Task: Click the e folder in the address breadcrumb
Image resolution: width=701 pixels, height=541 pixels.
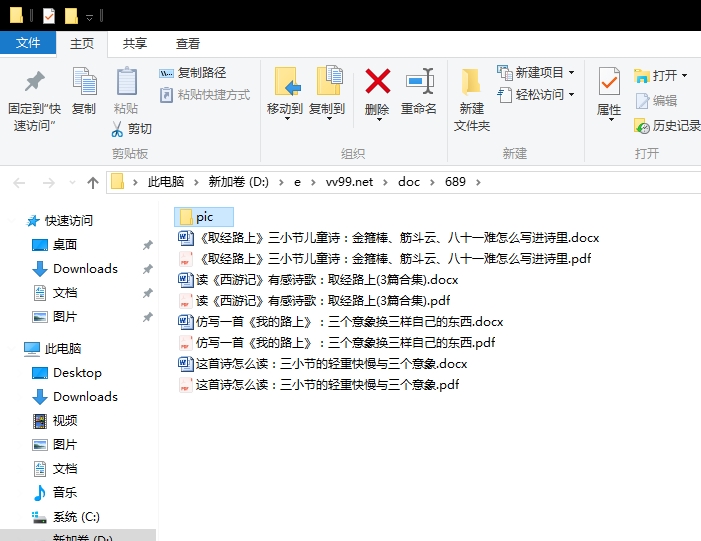Action: click(x=297, y=182)
